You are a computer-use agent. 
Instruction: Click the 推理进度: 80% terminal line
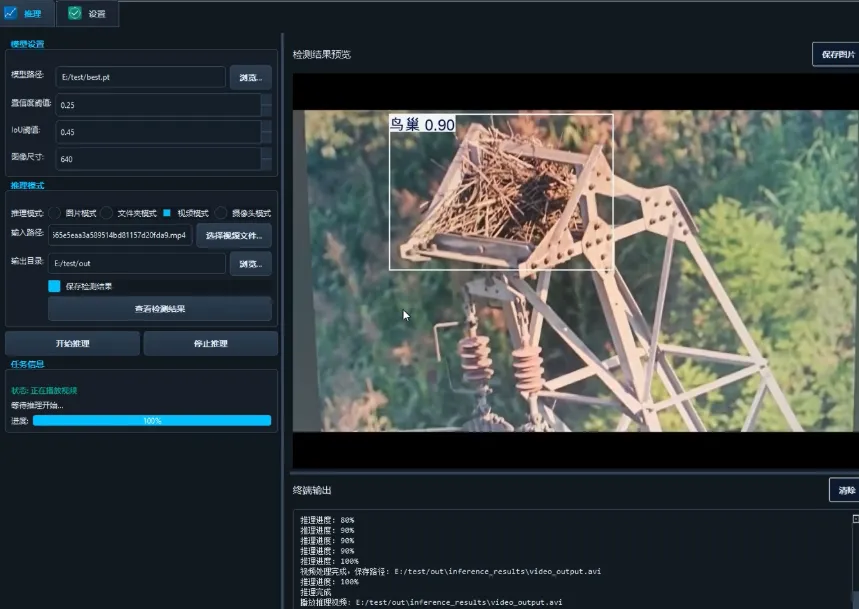click(x=327, y=520)
